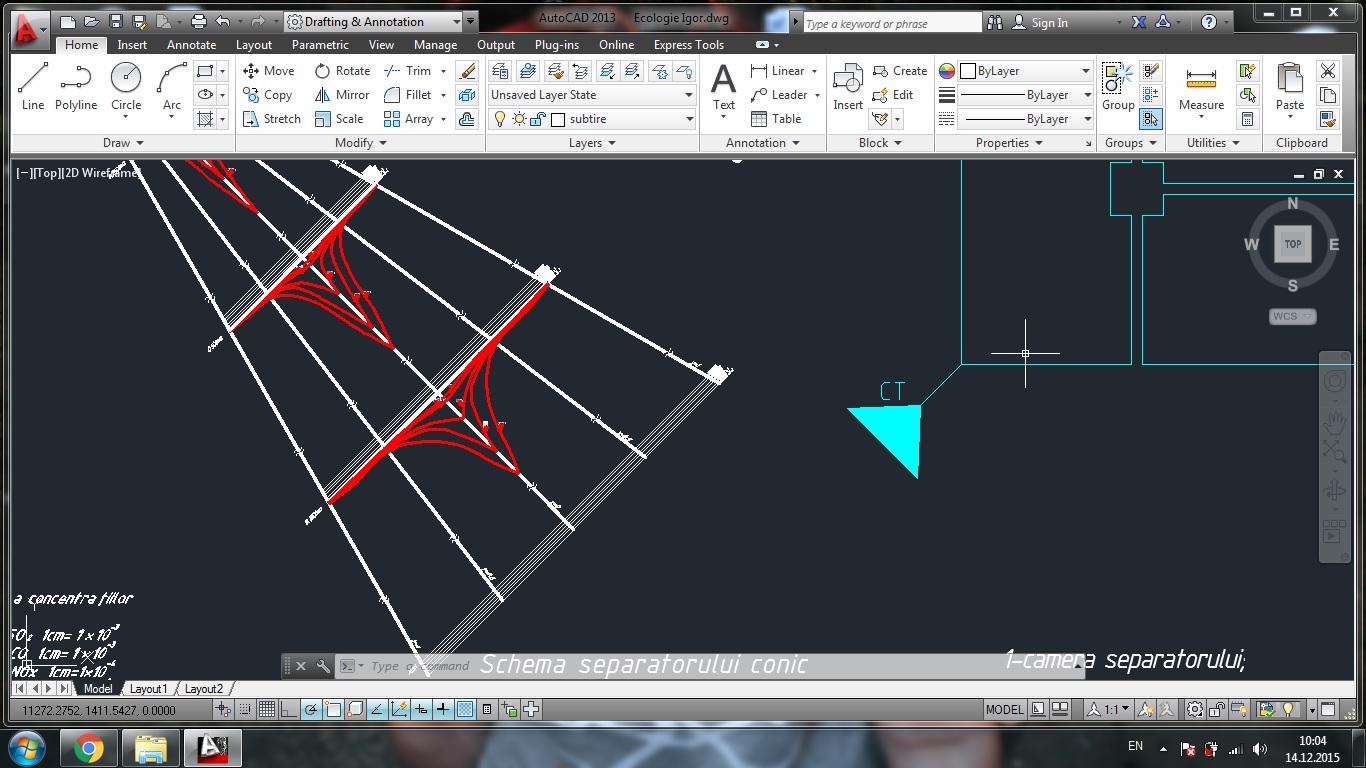The image size is (1366, 768).
Task: Toggle Grid Display in status bar
Action: [x=267, y=710]
